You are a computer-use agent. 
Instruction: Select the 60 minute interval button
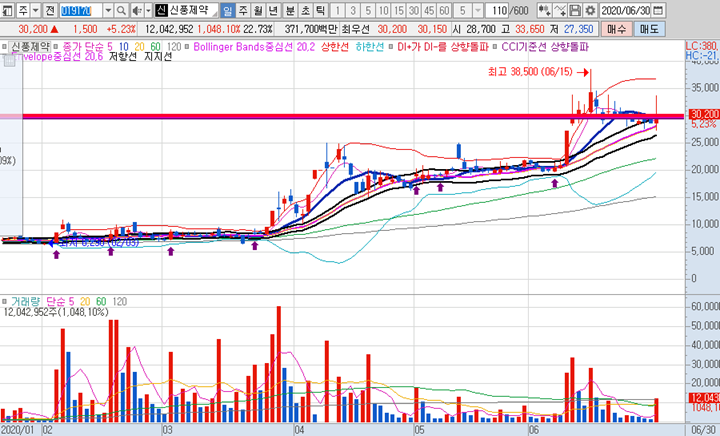[444, 10]
